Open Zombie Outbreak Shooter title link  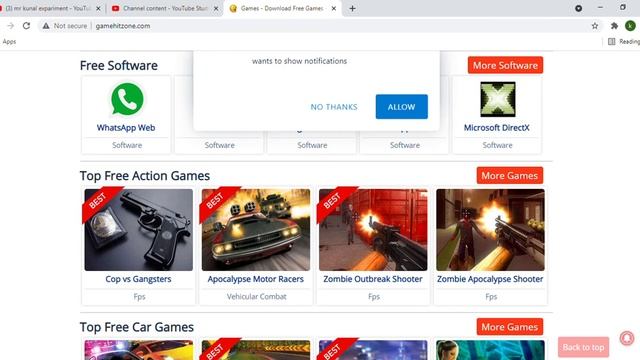click(373, 279)
